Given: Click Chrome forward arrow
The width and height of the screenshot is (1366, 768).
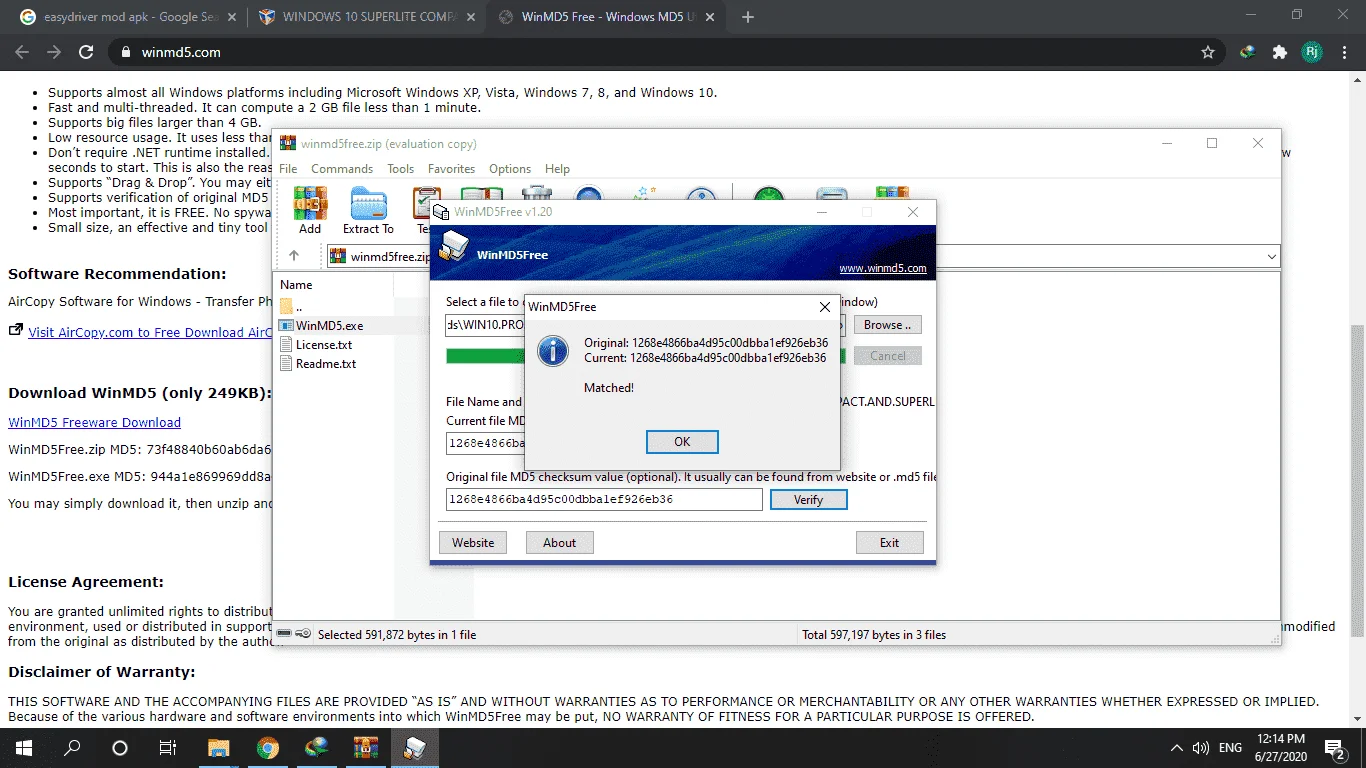Looking at the screenshot, I should 54,52.
